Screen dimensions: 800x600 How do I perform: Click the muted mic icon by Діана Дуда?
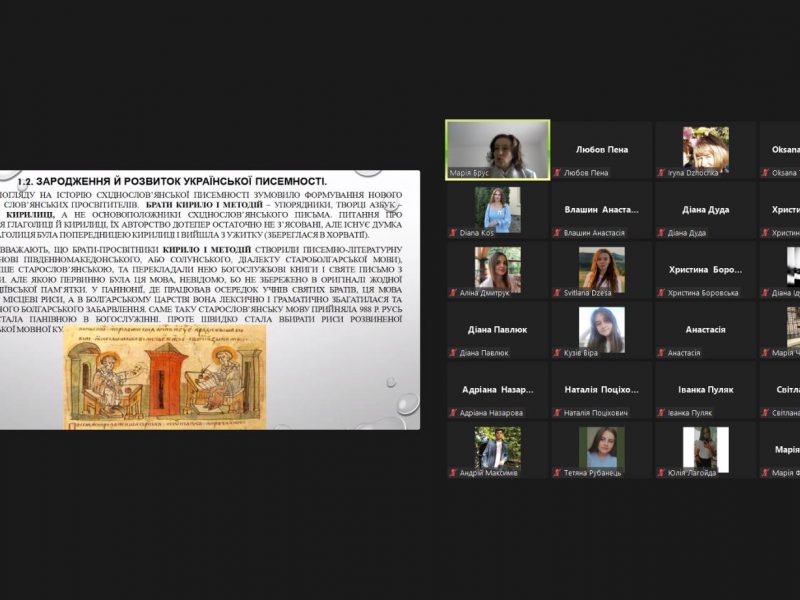(661, 233)
